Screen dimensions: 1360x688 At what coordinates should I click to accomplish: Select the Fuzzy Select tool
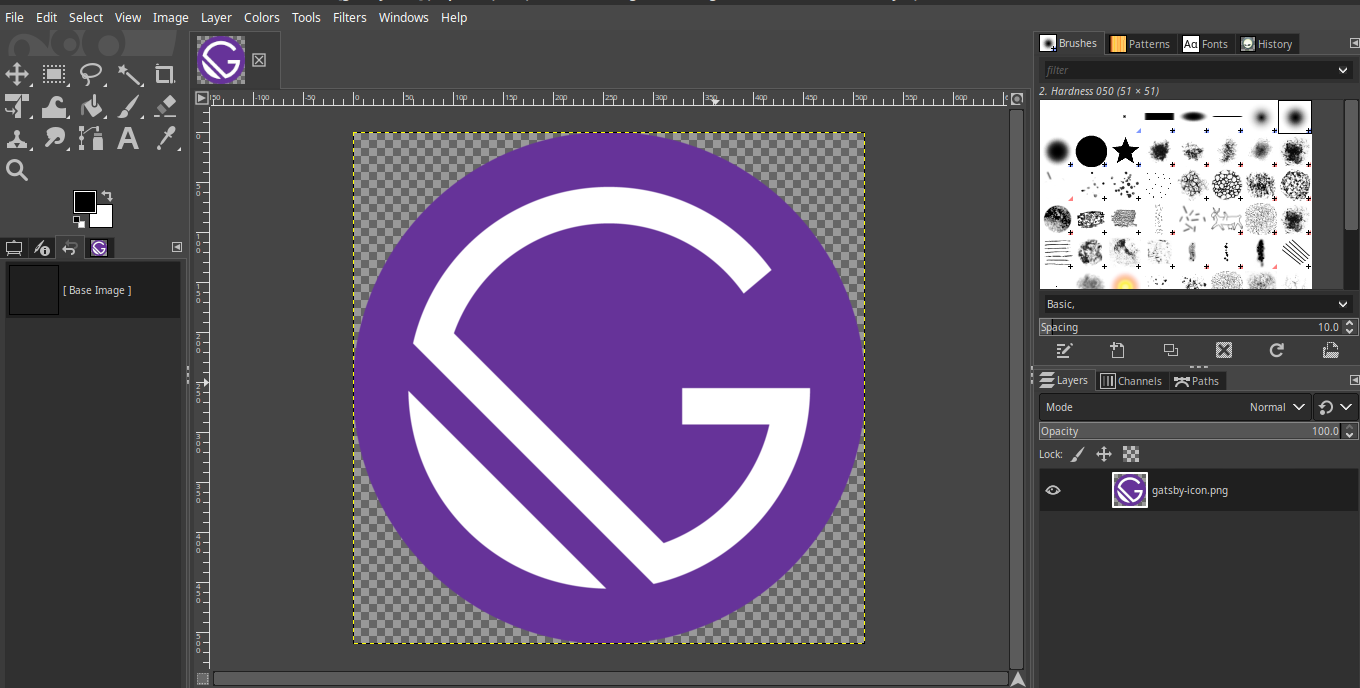128,74
